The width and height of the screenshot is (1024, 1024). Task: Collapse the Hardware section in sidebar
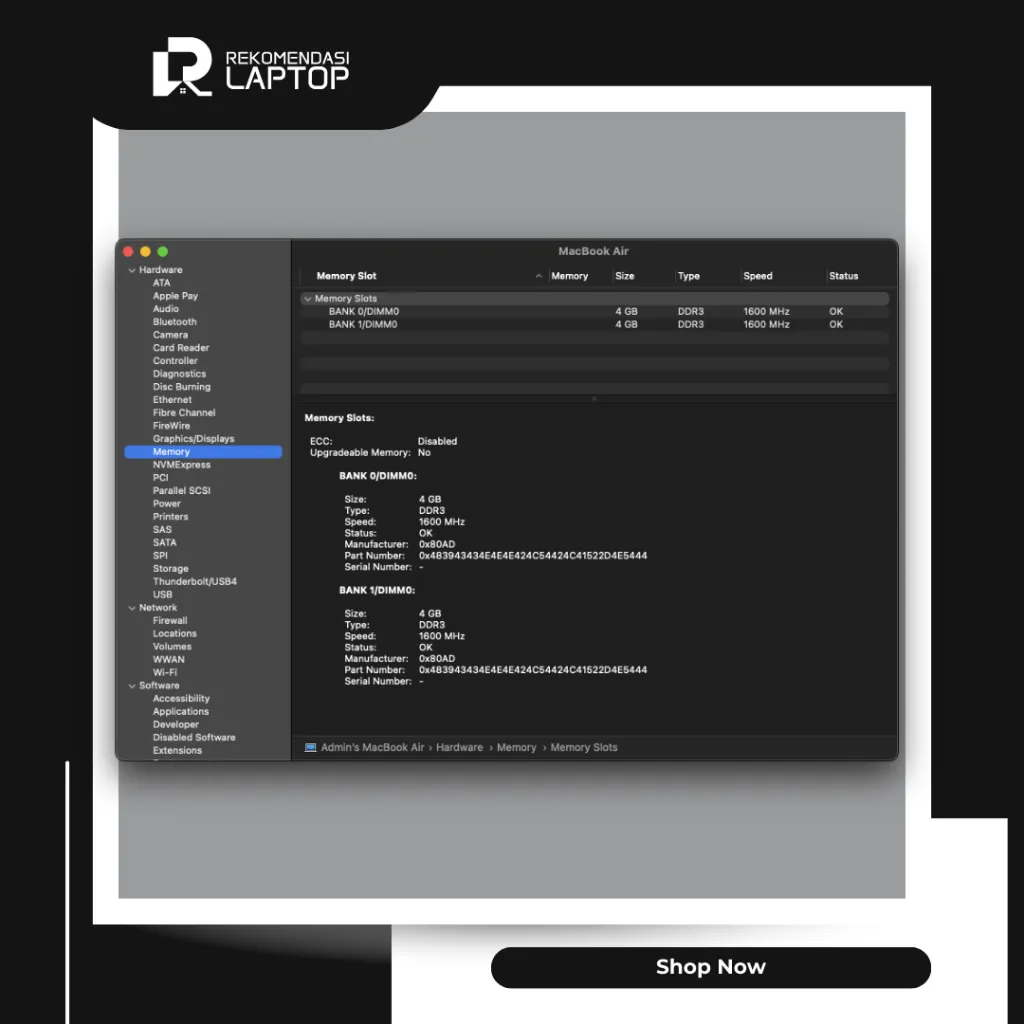click(132, 270)
